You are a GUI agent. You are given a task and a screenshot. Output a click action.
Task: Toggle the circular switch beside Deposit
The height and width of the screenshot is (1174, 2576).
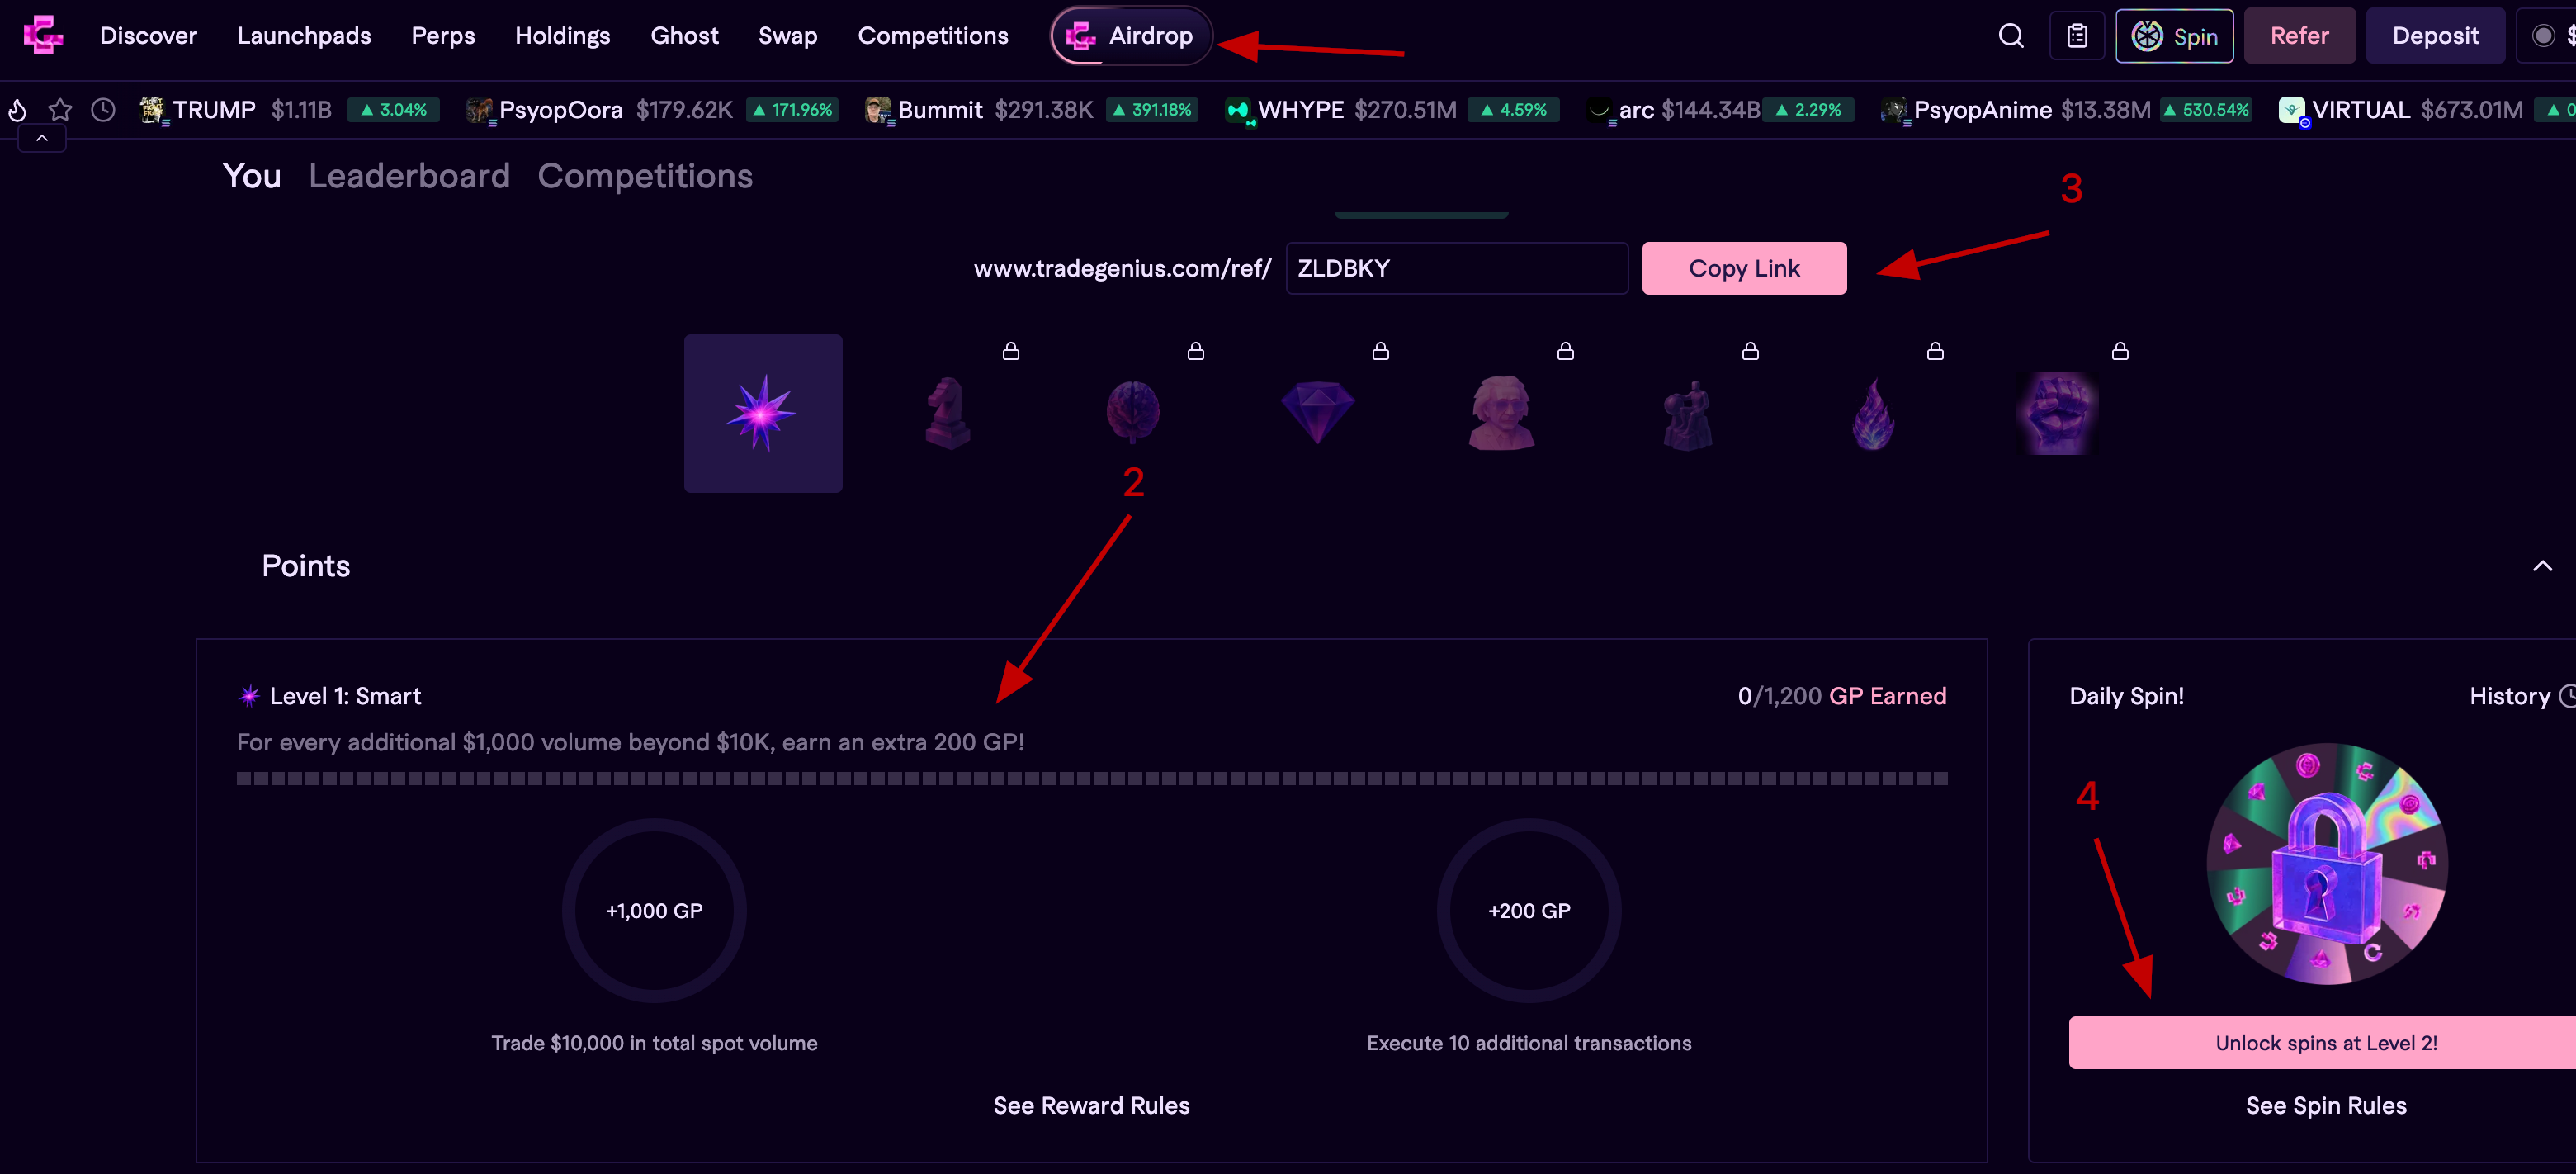coord(2543,36)
